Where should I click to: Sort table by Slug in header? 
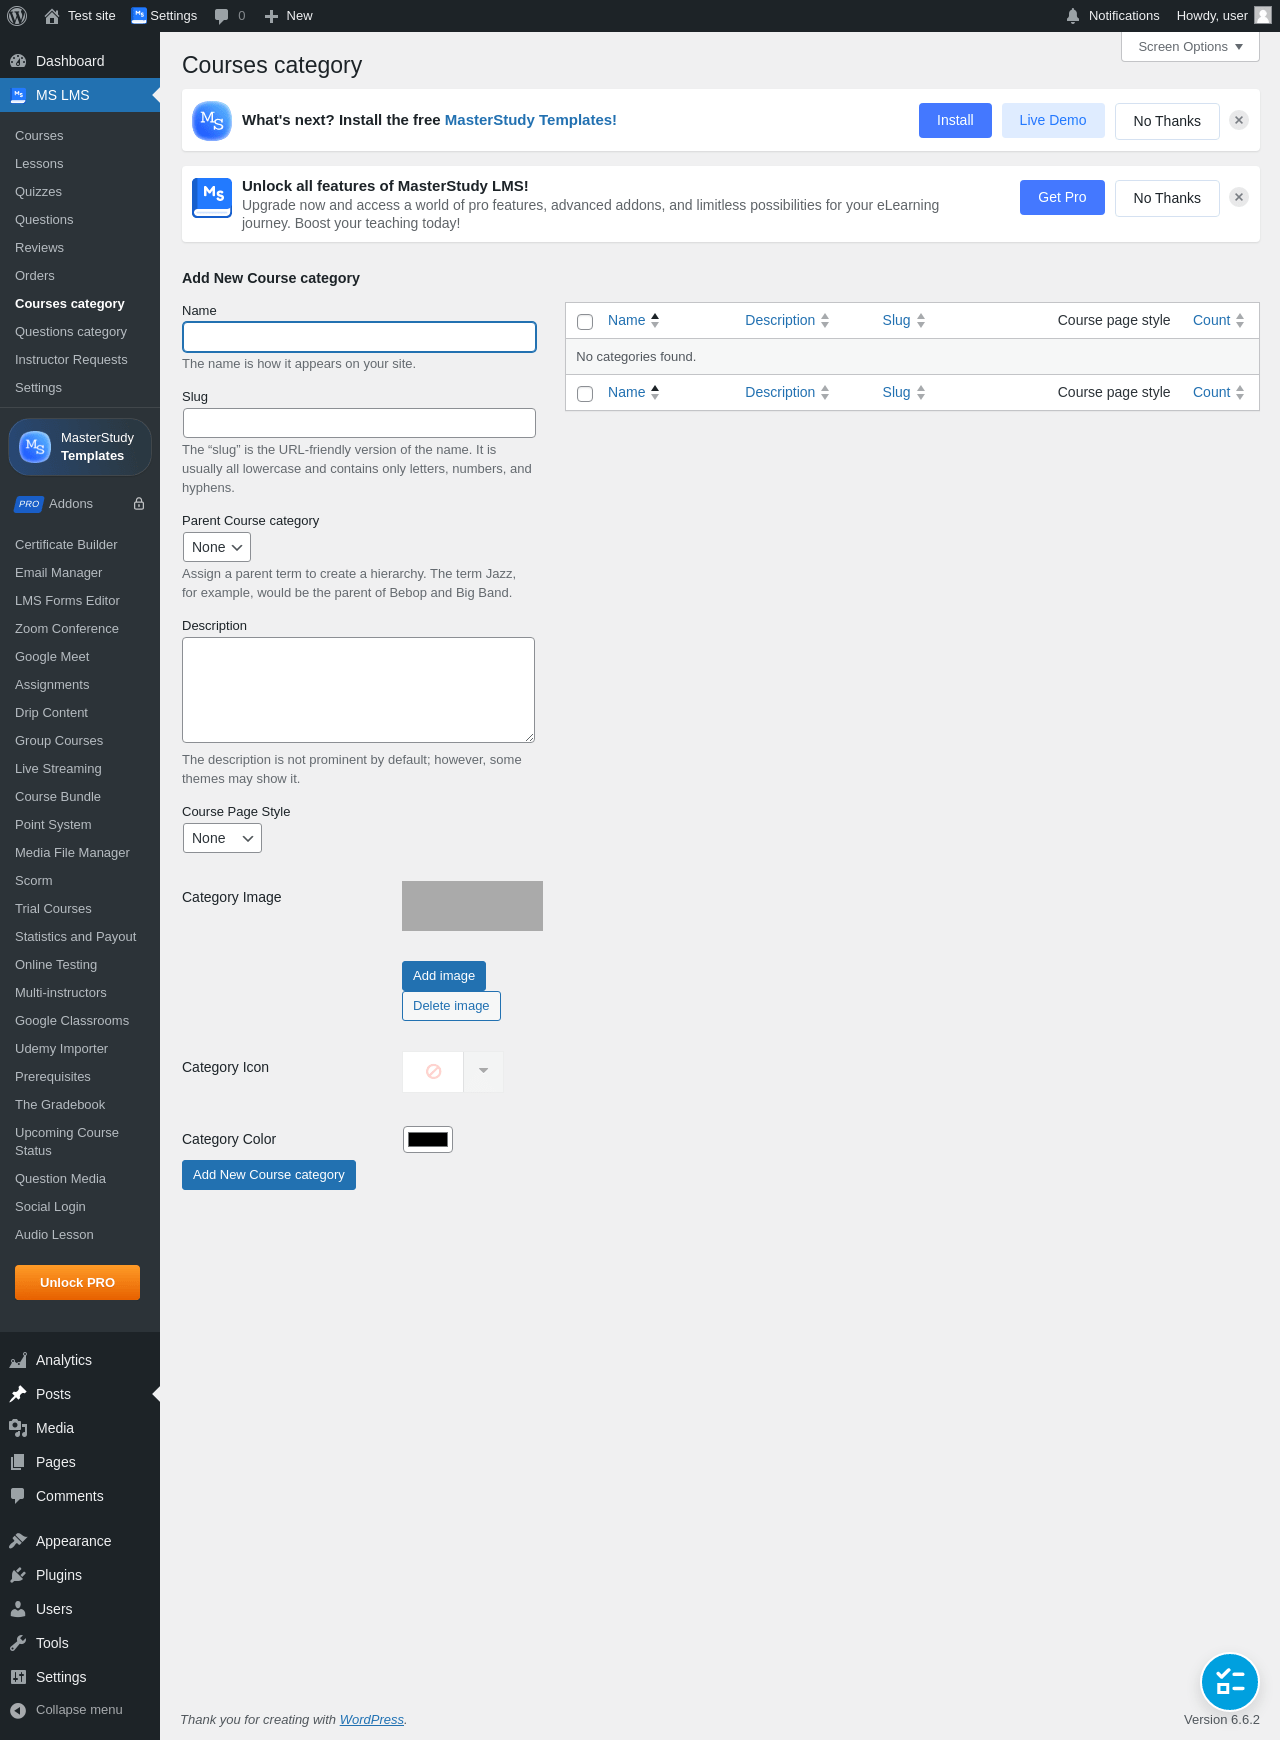click(904, 320)
